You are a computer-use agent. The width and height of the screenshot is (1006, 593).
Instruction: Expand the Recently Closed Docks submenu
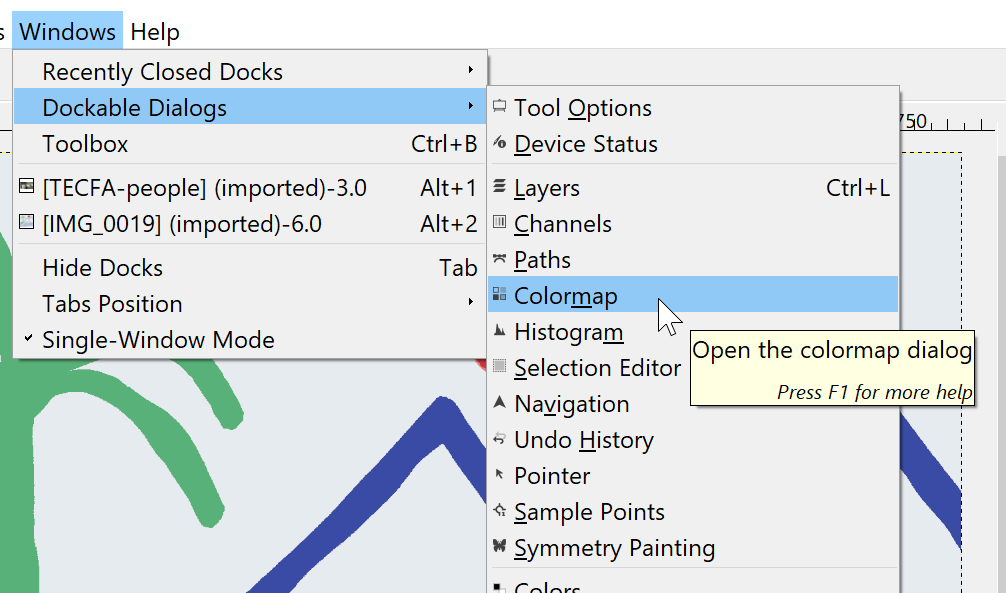click(x=470, y=72)
